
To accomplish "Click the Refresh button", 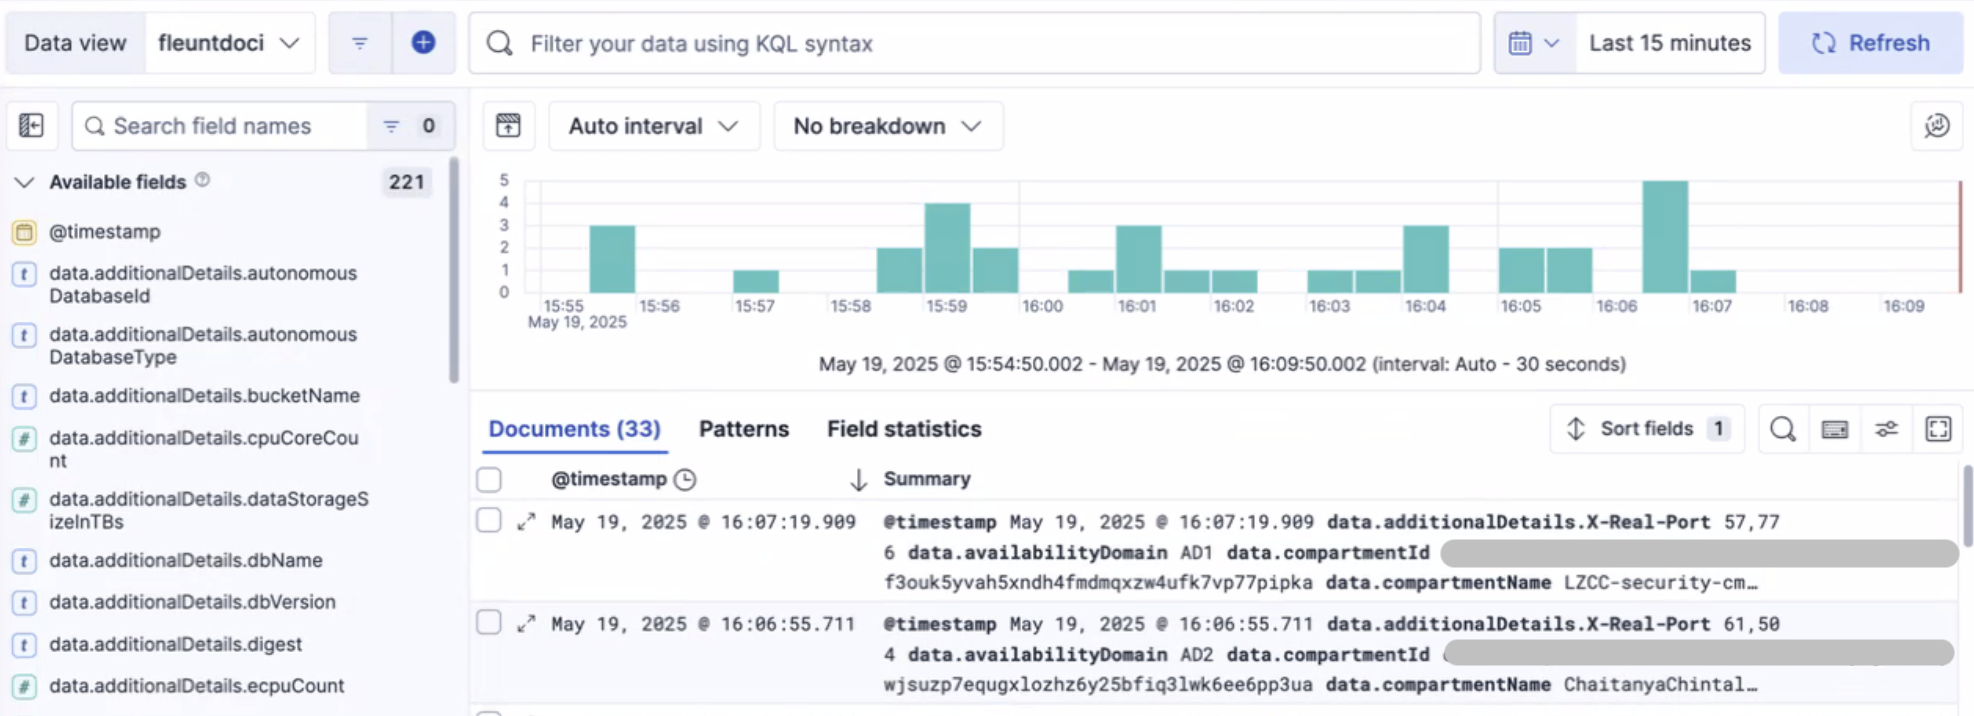I will [x=1870, y=43].
